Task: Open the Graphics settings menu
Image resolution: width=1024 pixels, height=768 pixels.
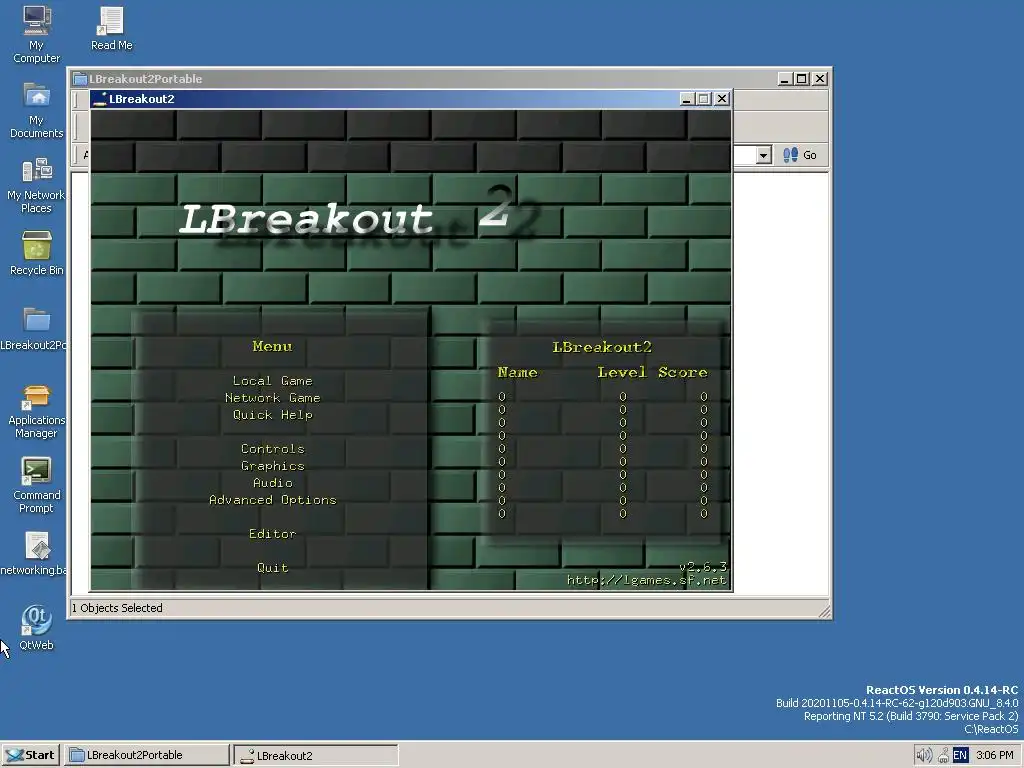Action: [272, 466]
